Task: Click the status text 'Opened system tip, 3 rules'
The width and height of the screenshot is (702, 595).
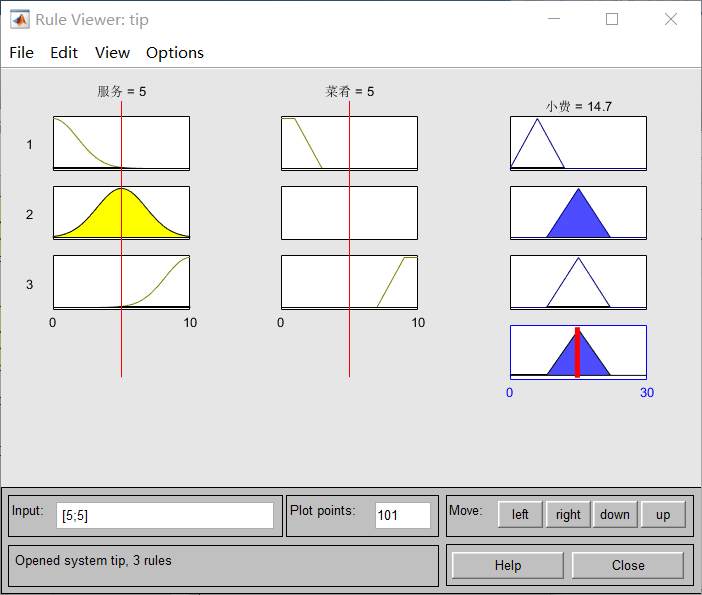Action: [x=93, y=561]
